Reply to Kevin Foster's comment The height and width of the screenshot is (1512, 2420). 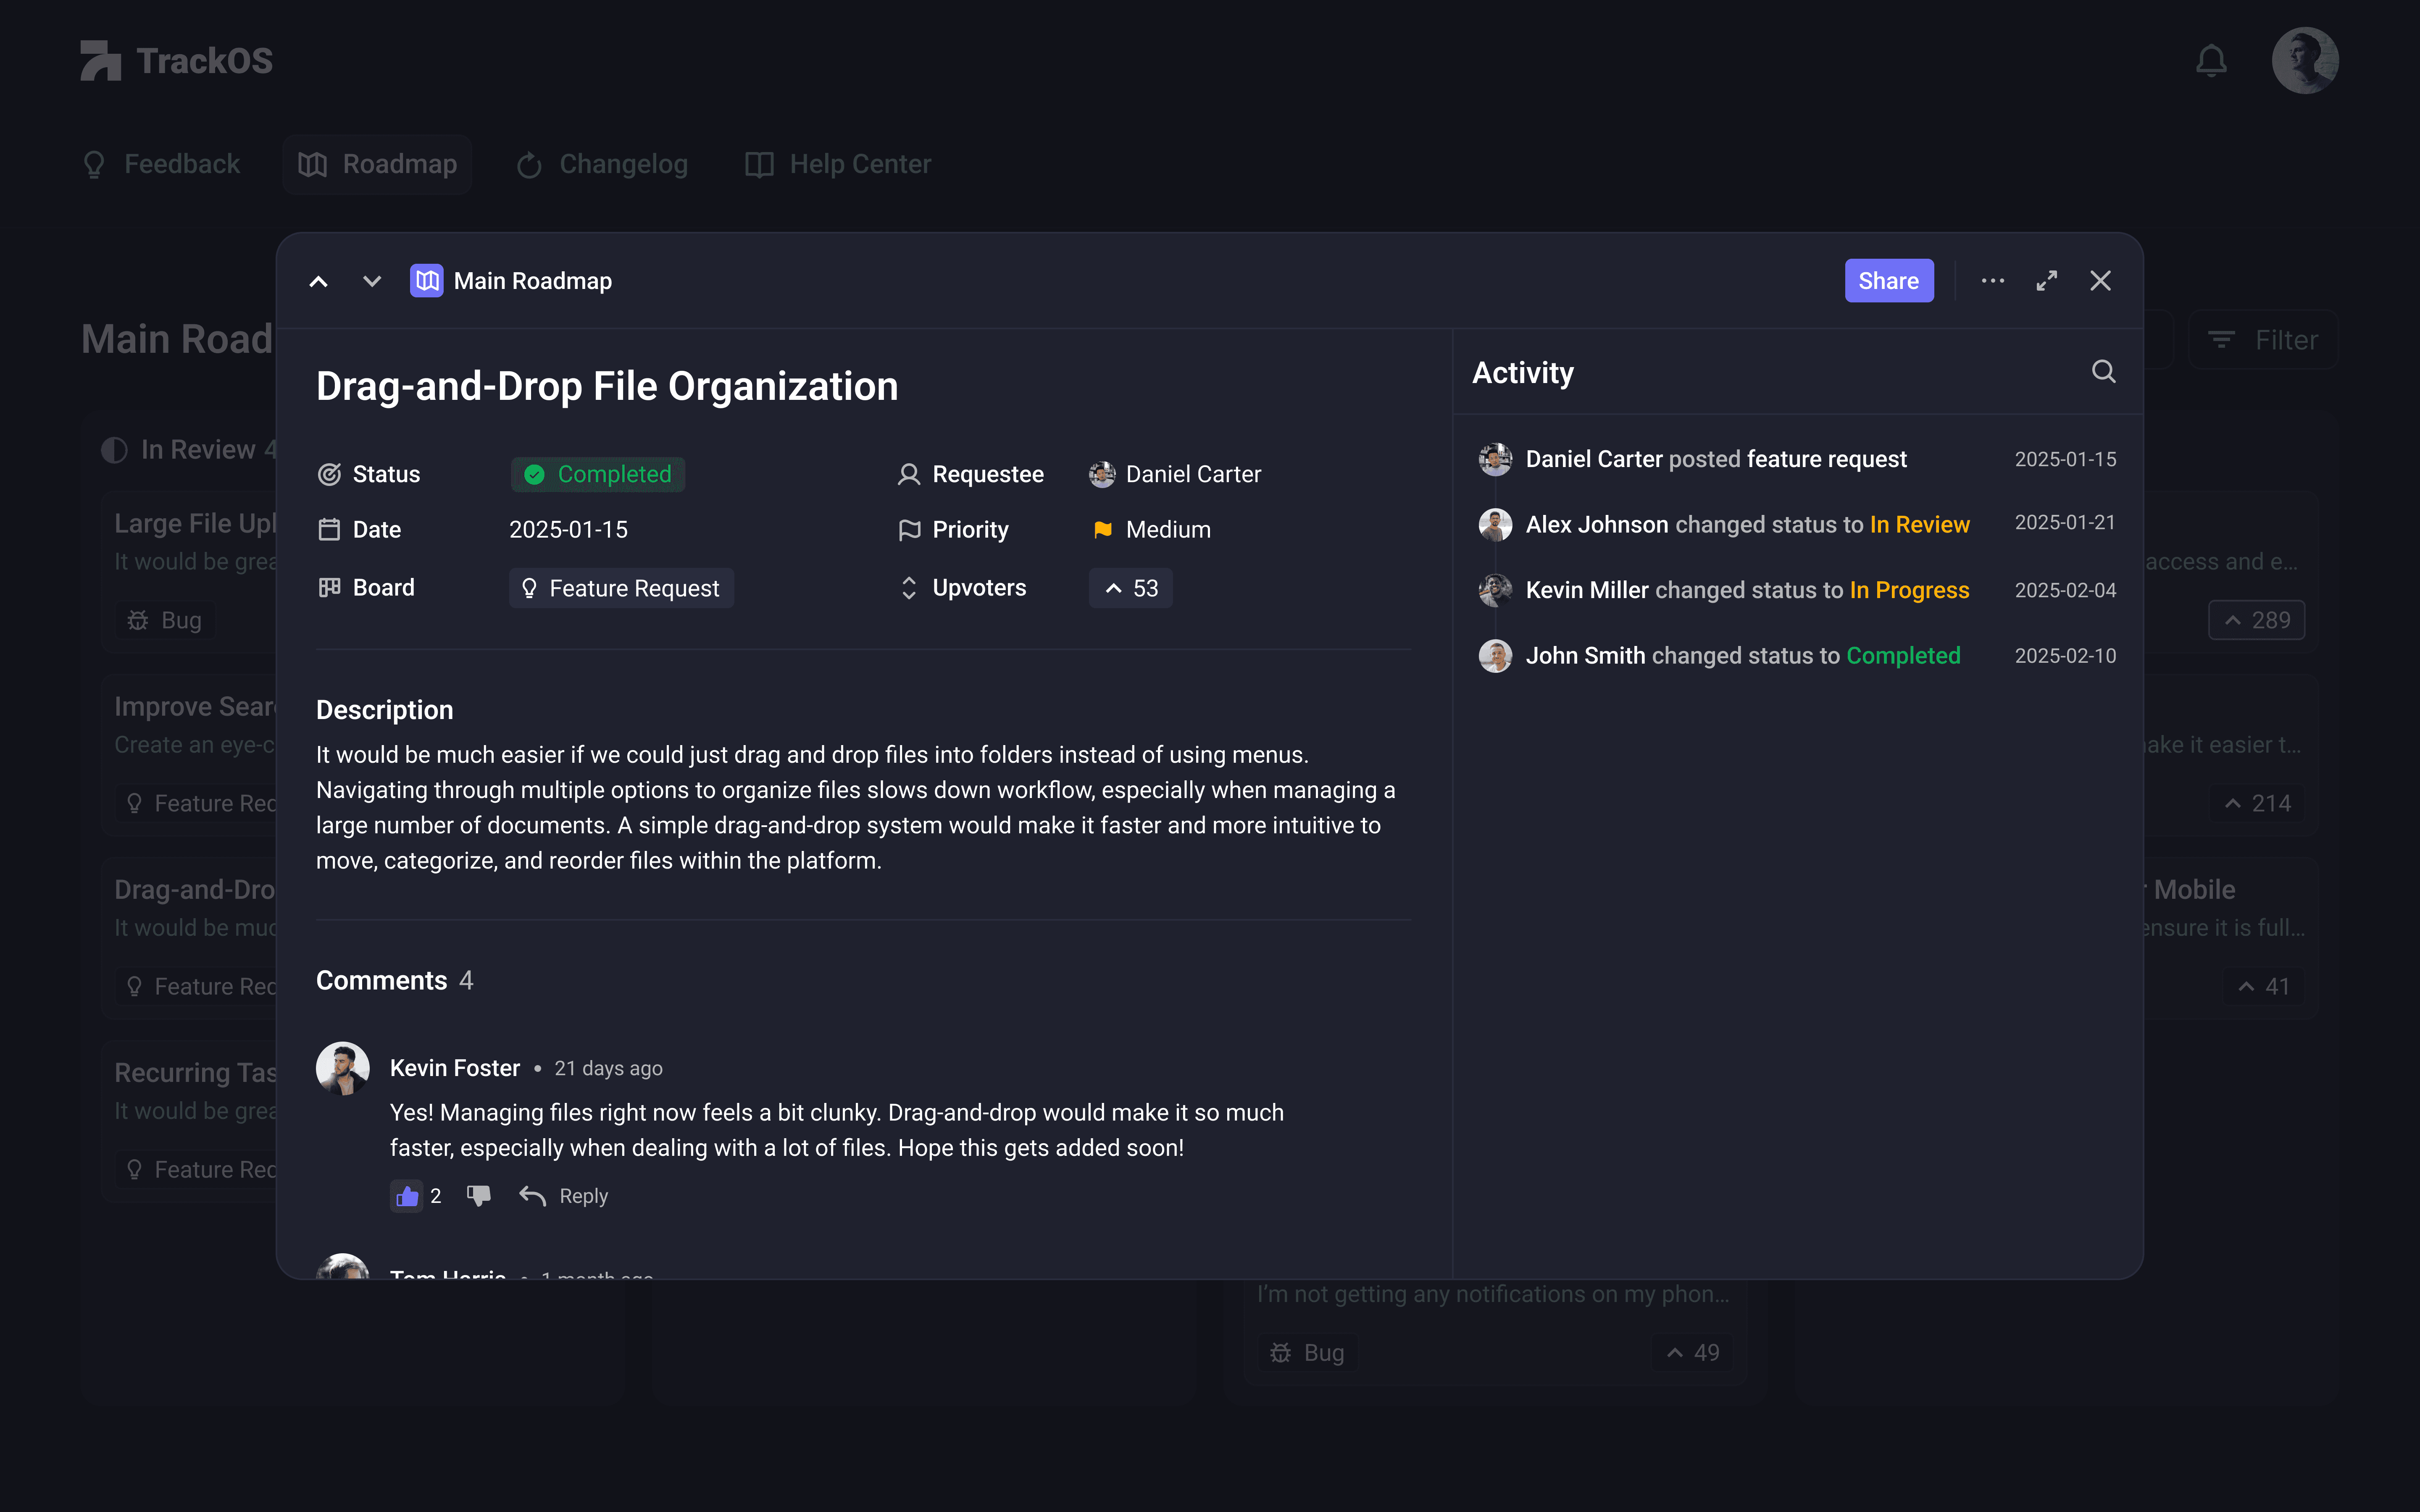tap(564, 1196)
